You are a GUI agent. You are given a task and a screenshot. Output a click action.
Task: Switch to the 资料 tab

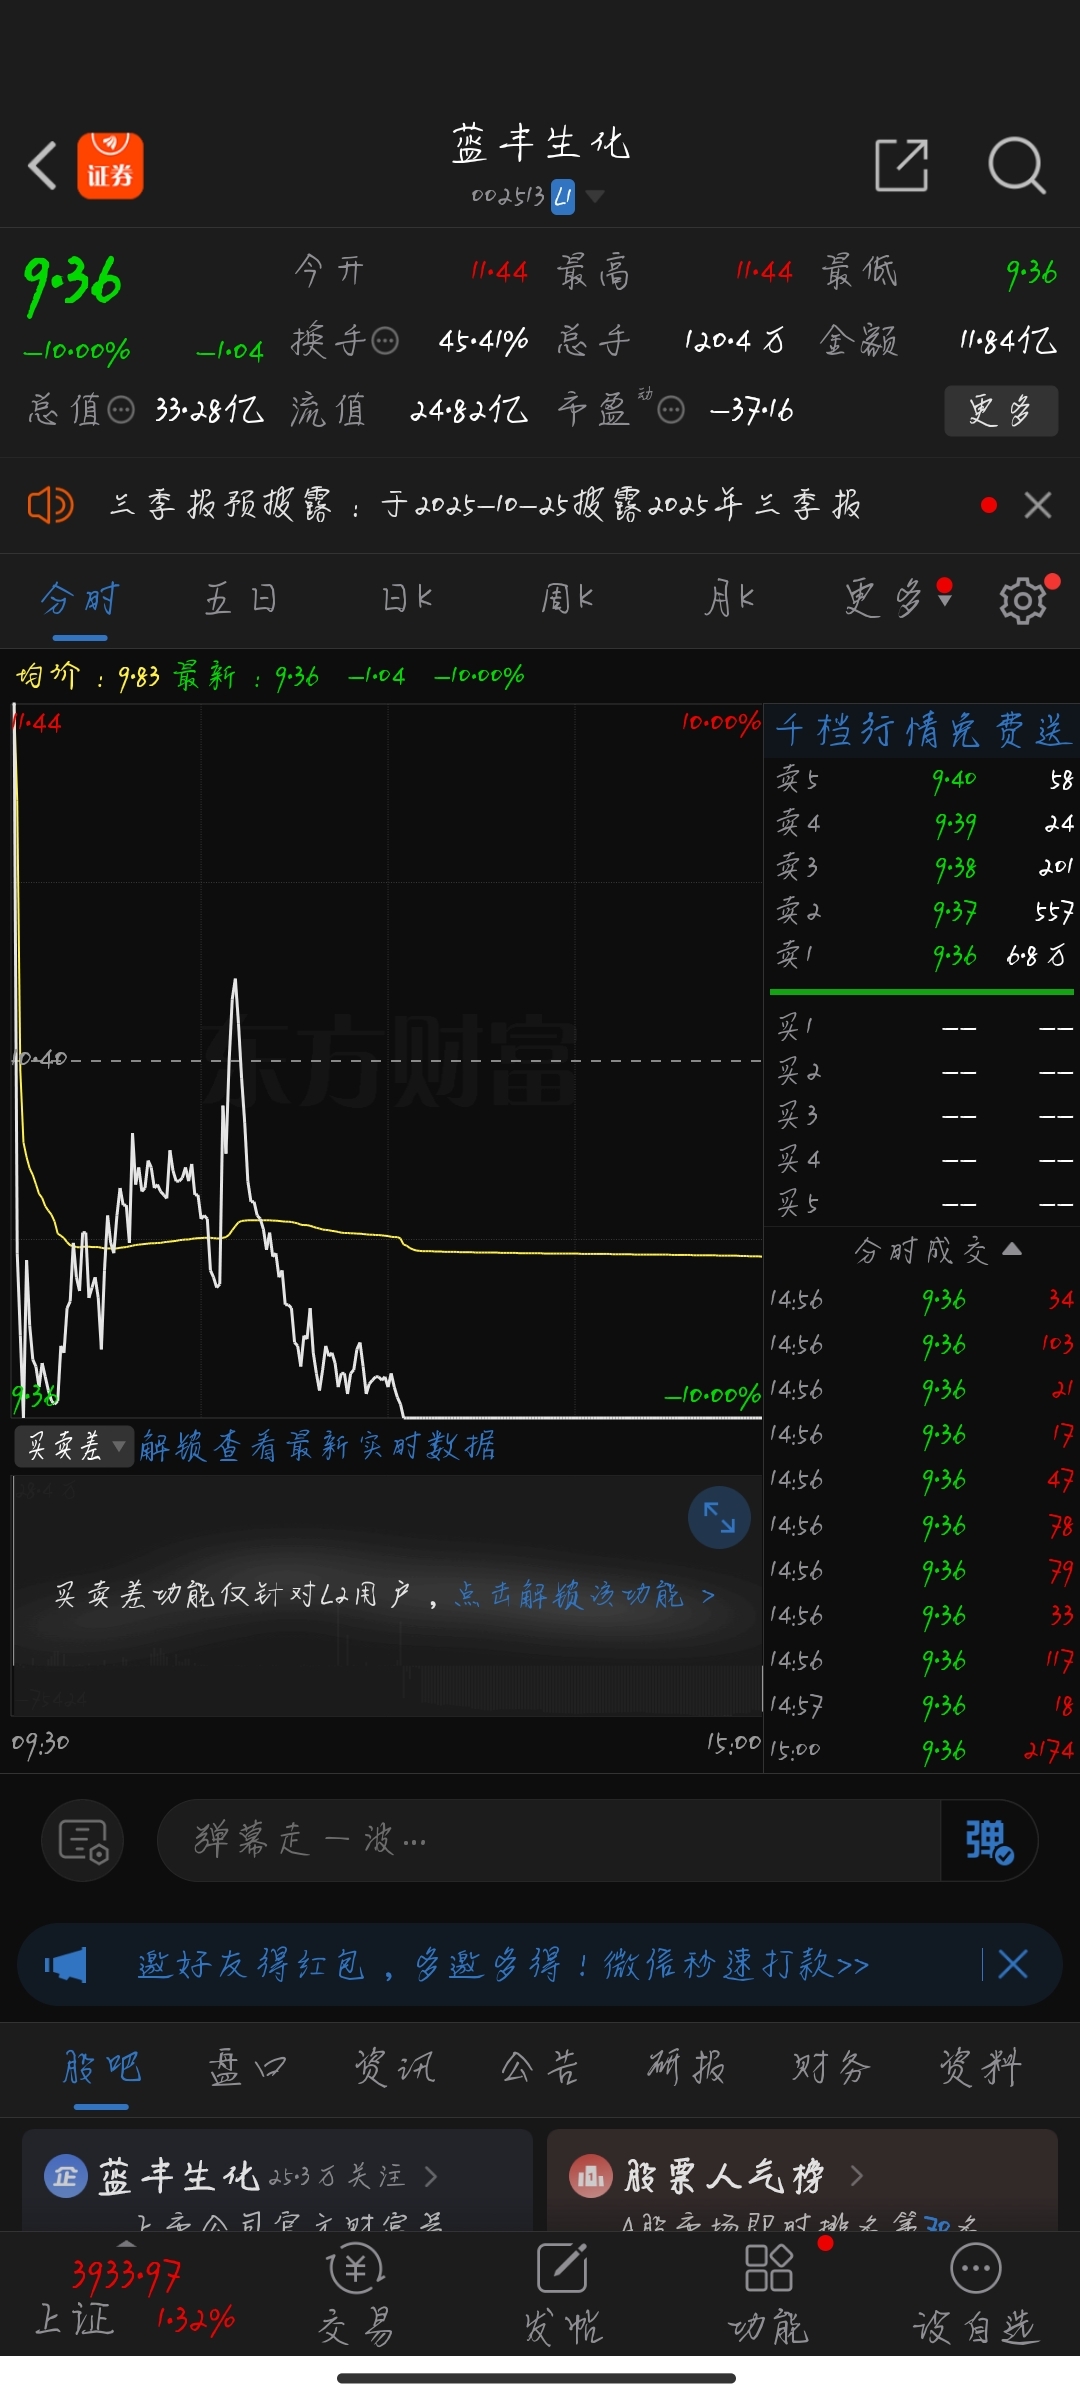point(980,2067)
